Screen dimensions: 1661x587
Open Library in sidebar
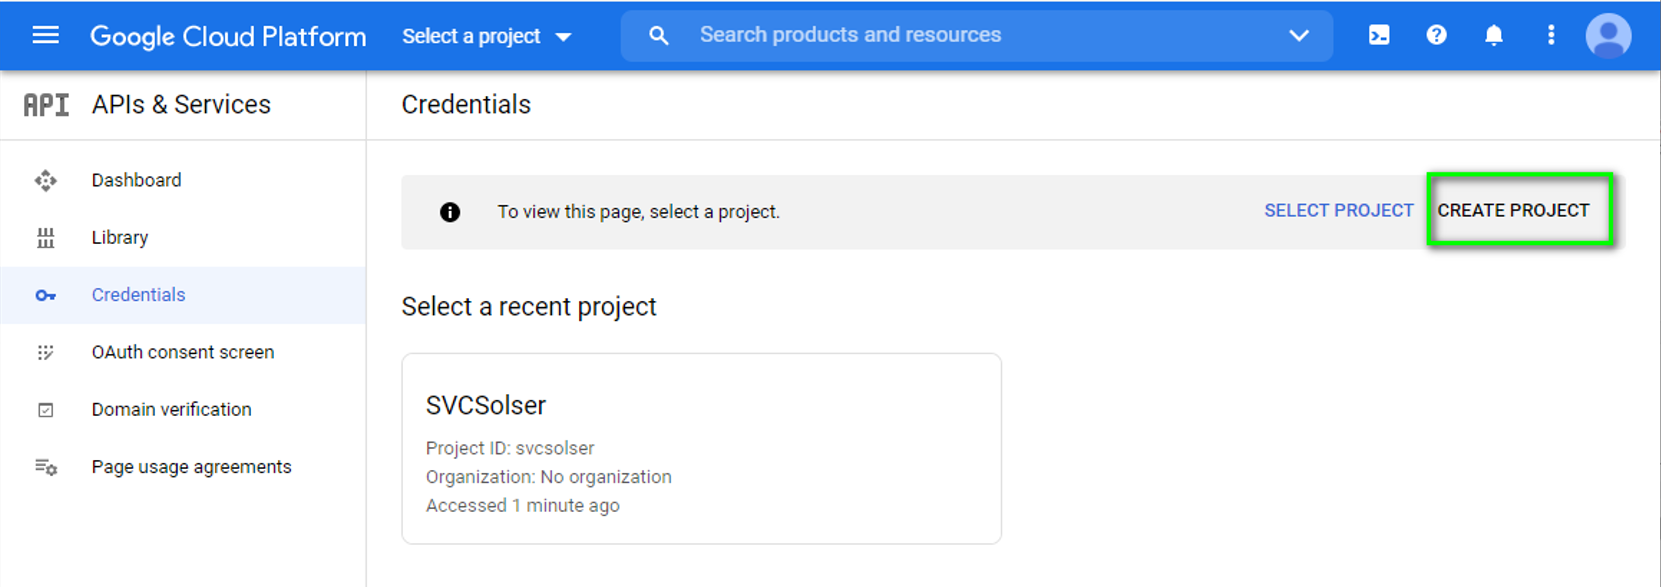(120, 237)
